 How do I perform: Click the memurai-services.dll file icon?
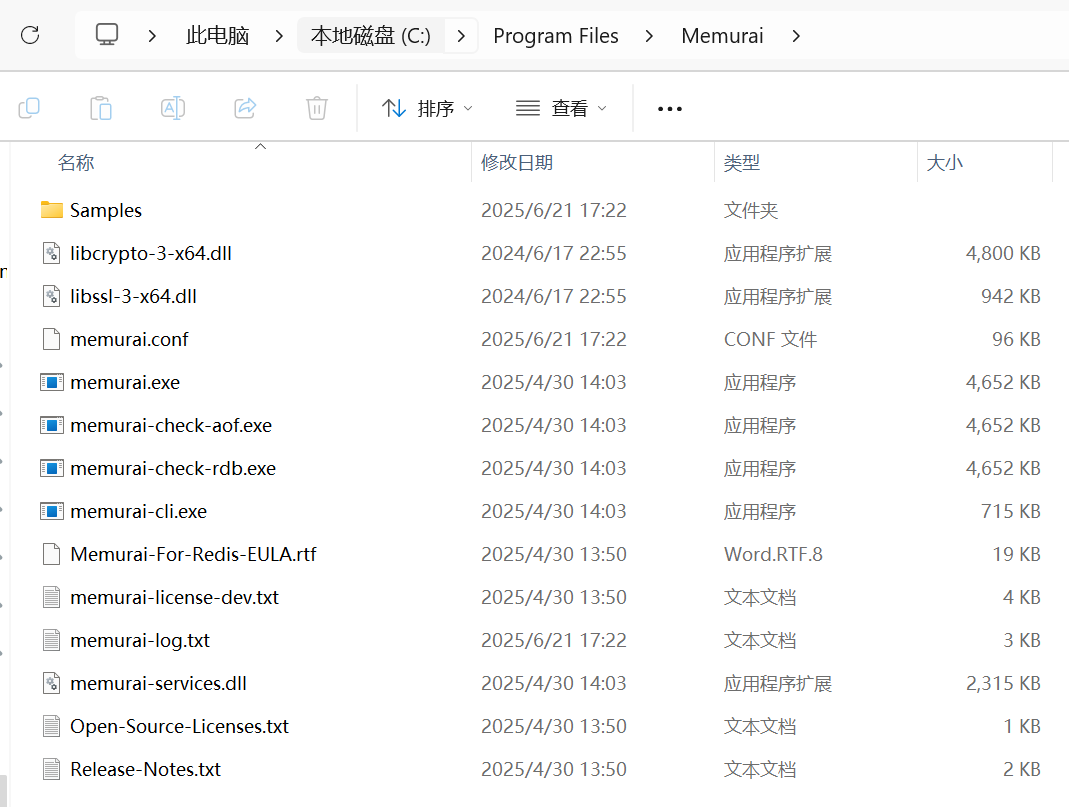point(52,682)
